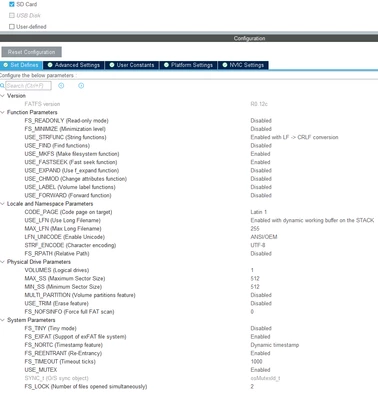Change MIN_SS minimum sector size value

(x=255, y=287)
